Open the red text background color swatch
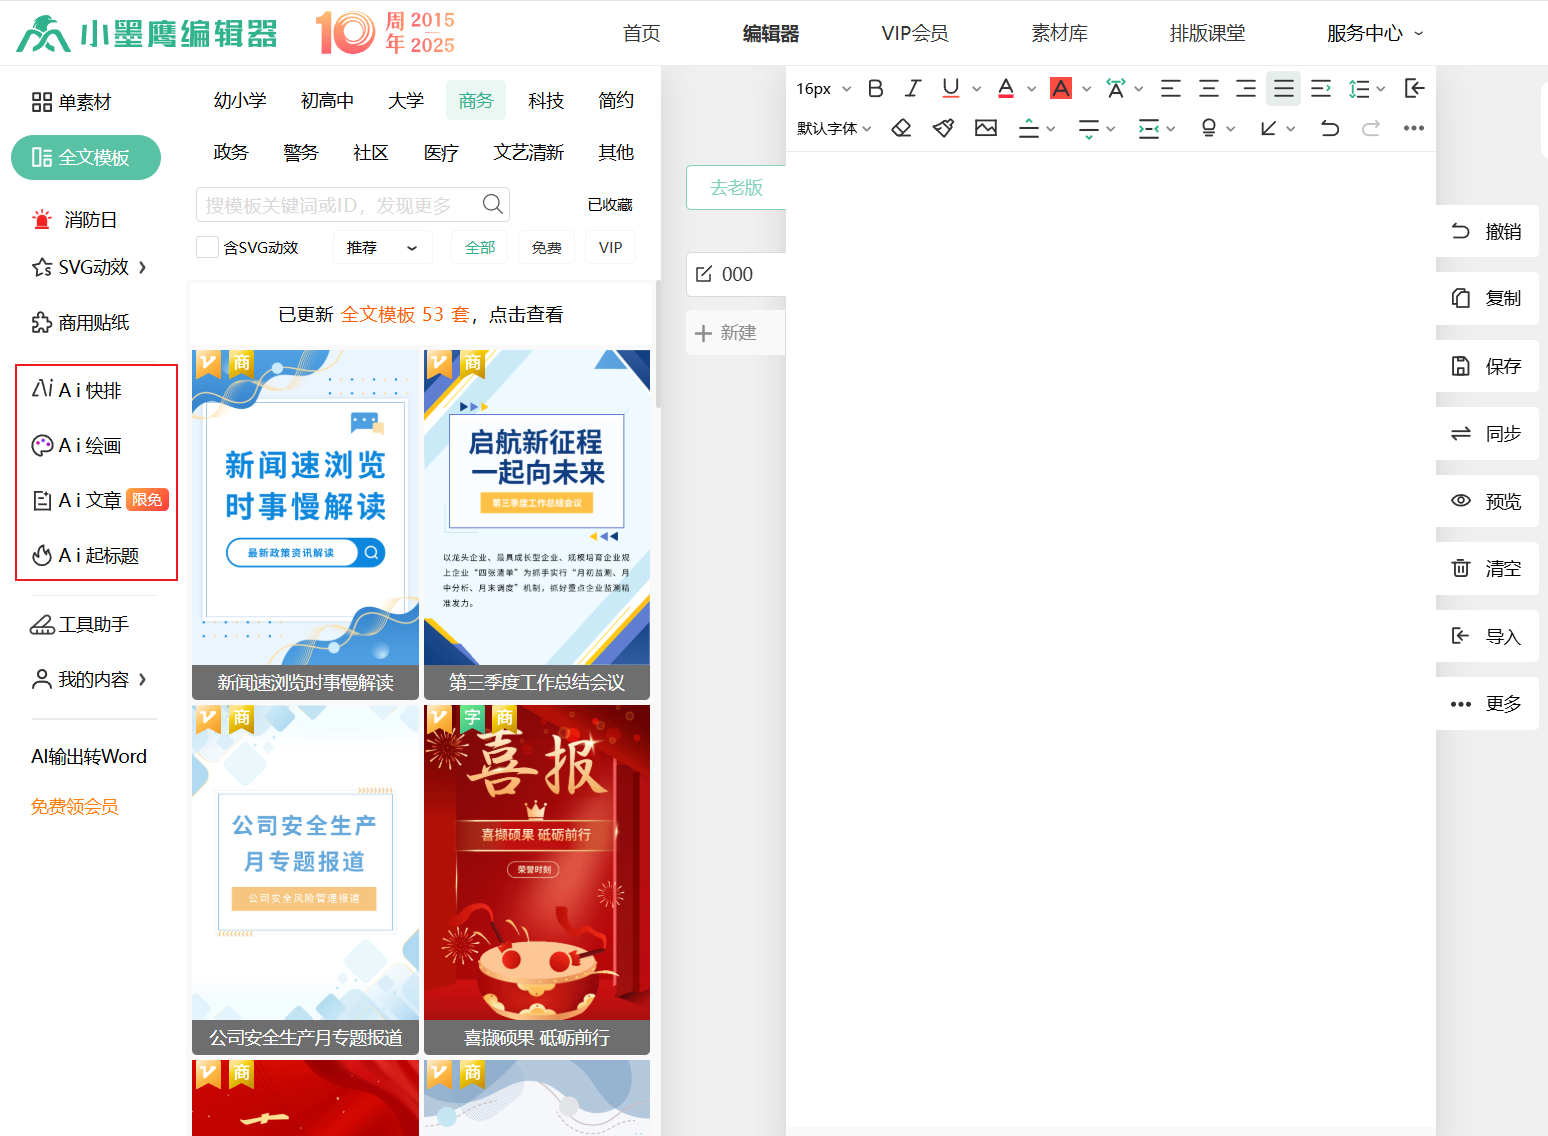Screen dimensions: 1548x1136 tap(1061, 89)
